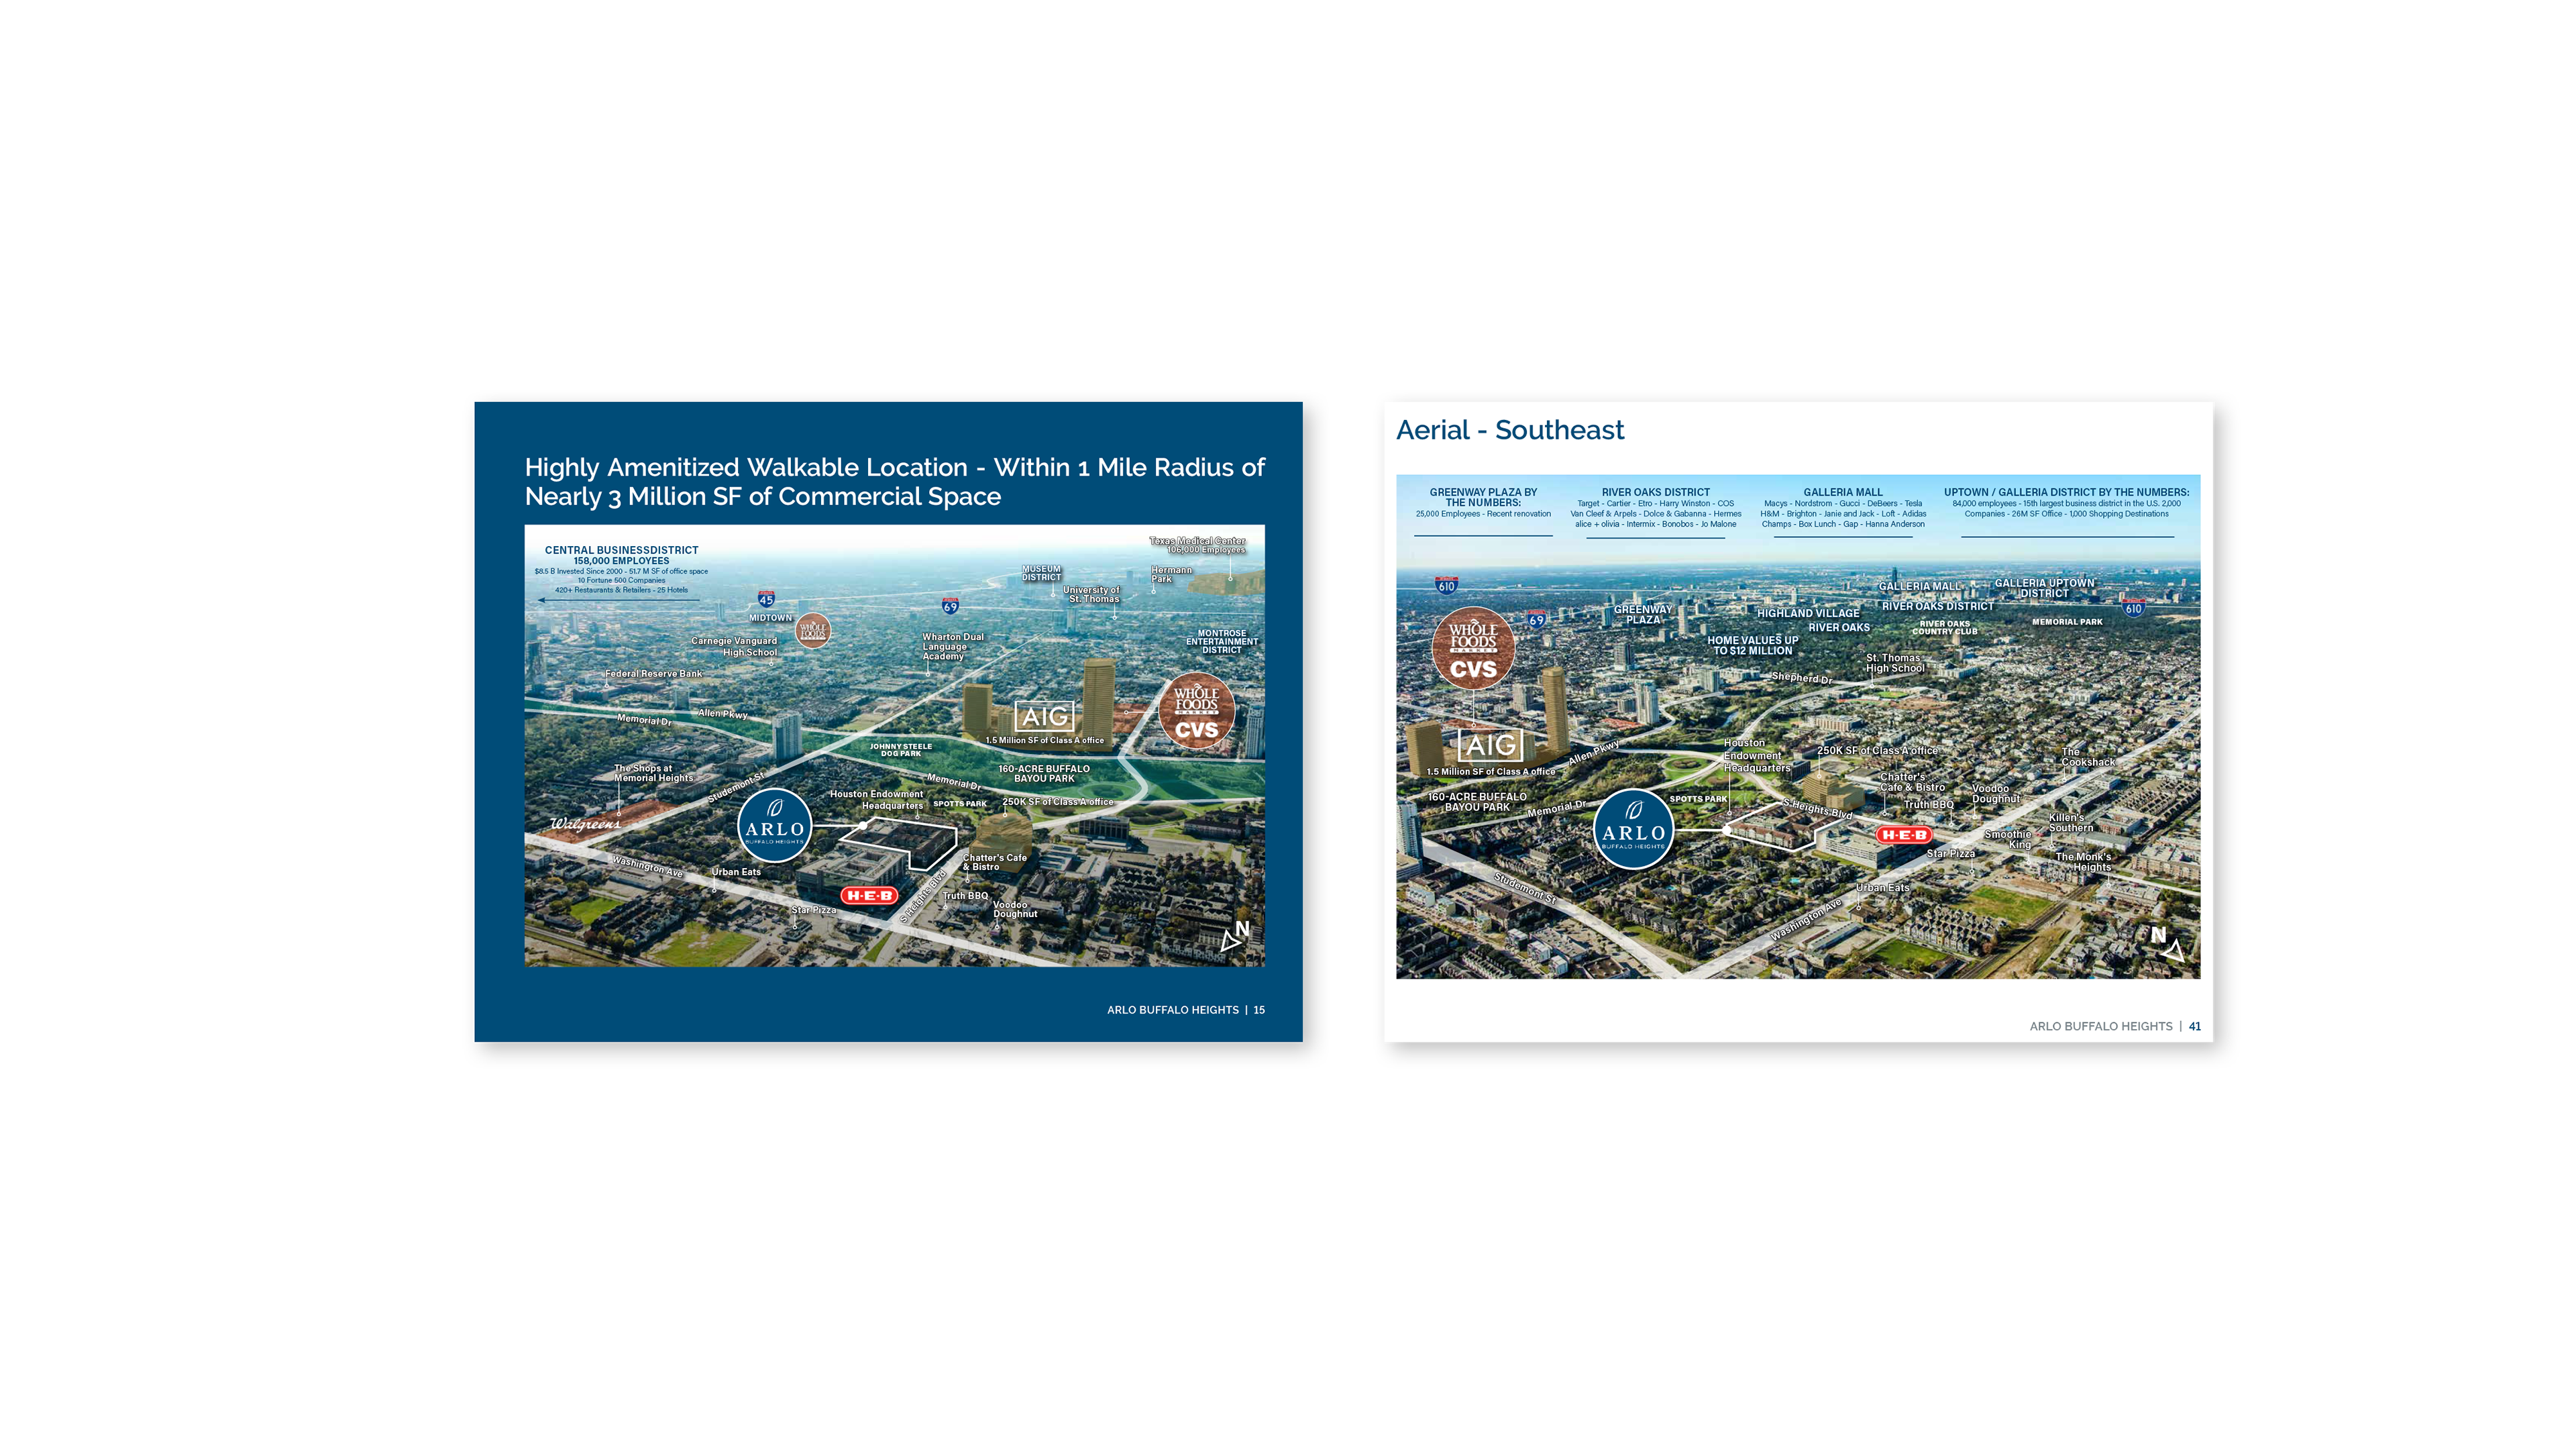Click the ARLO Buffalo Heights circle on page 41
This screenshot has height=1449, width=2576.
pyautogui.click(x=1633, y=830)
